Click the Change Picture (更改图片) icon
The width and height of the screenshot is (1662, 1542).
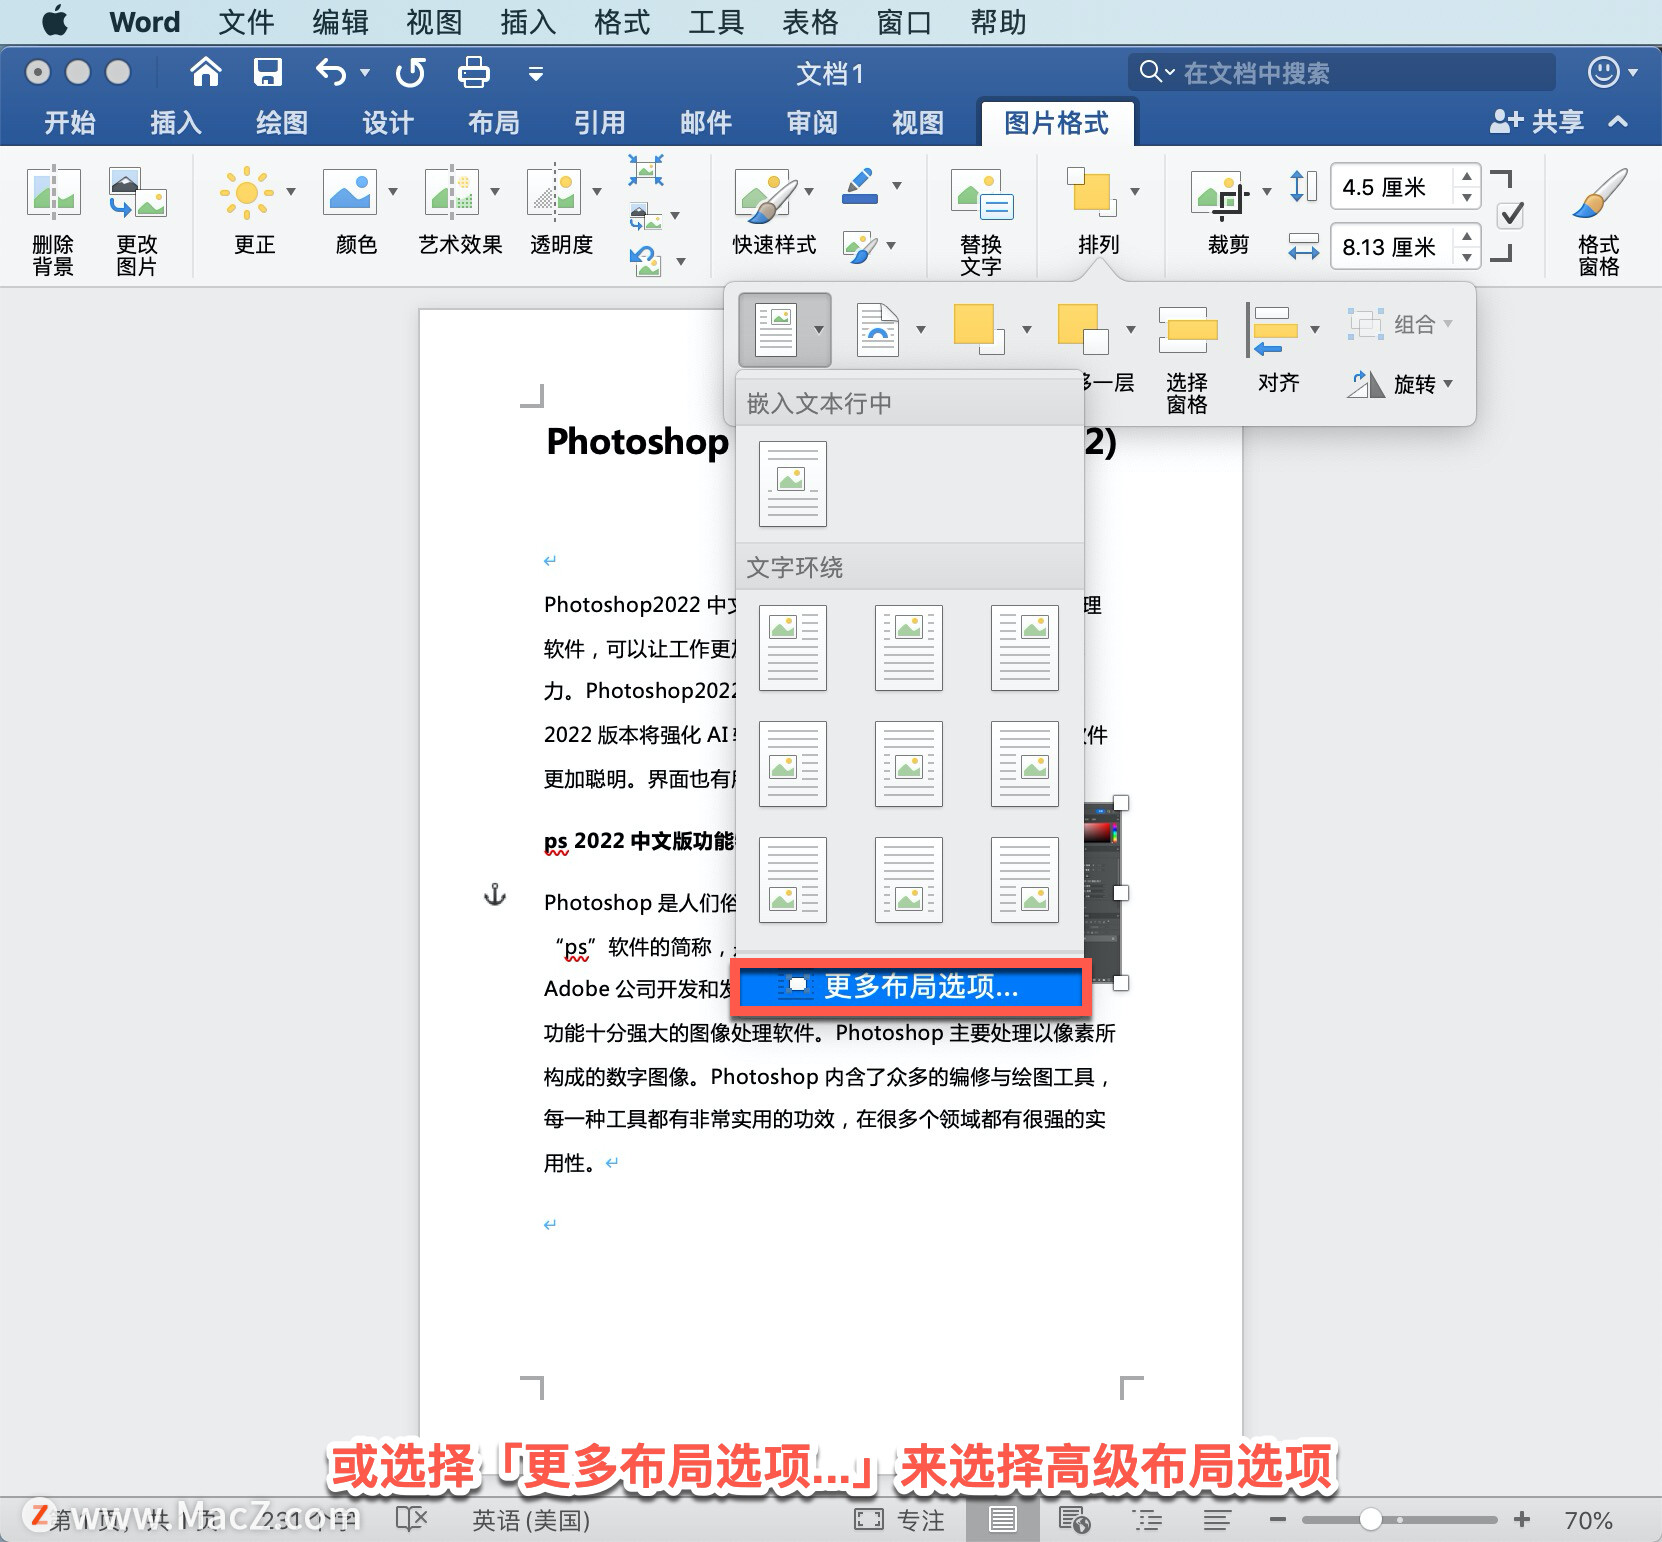[x=137, y=193]
